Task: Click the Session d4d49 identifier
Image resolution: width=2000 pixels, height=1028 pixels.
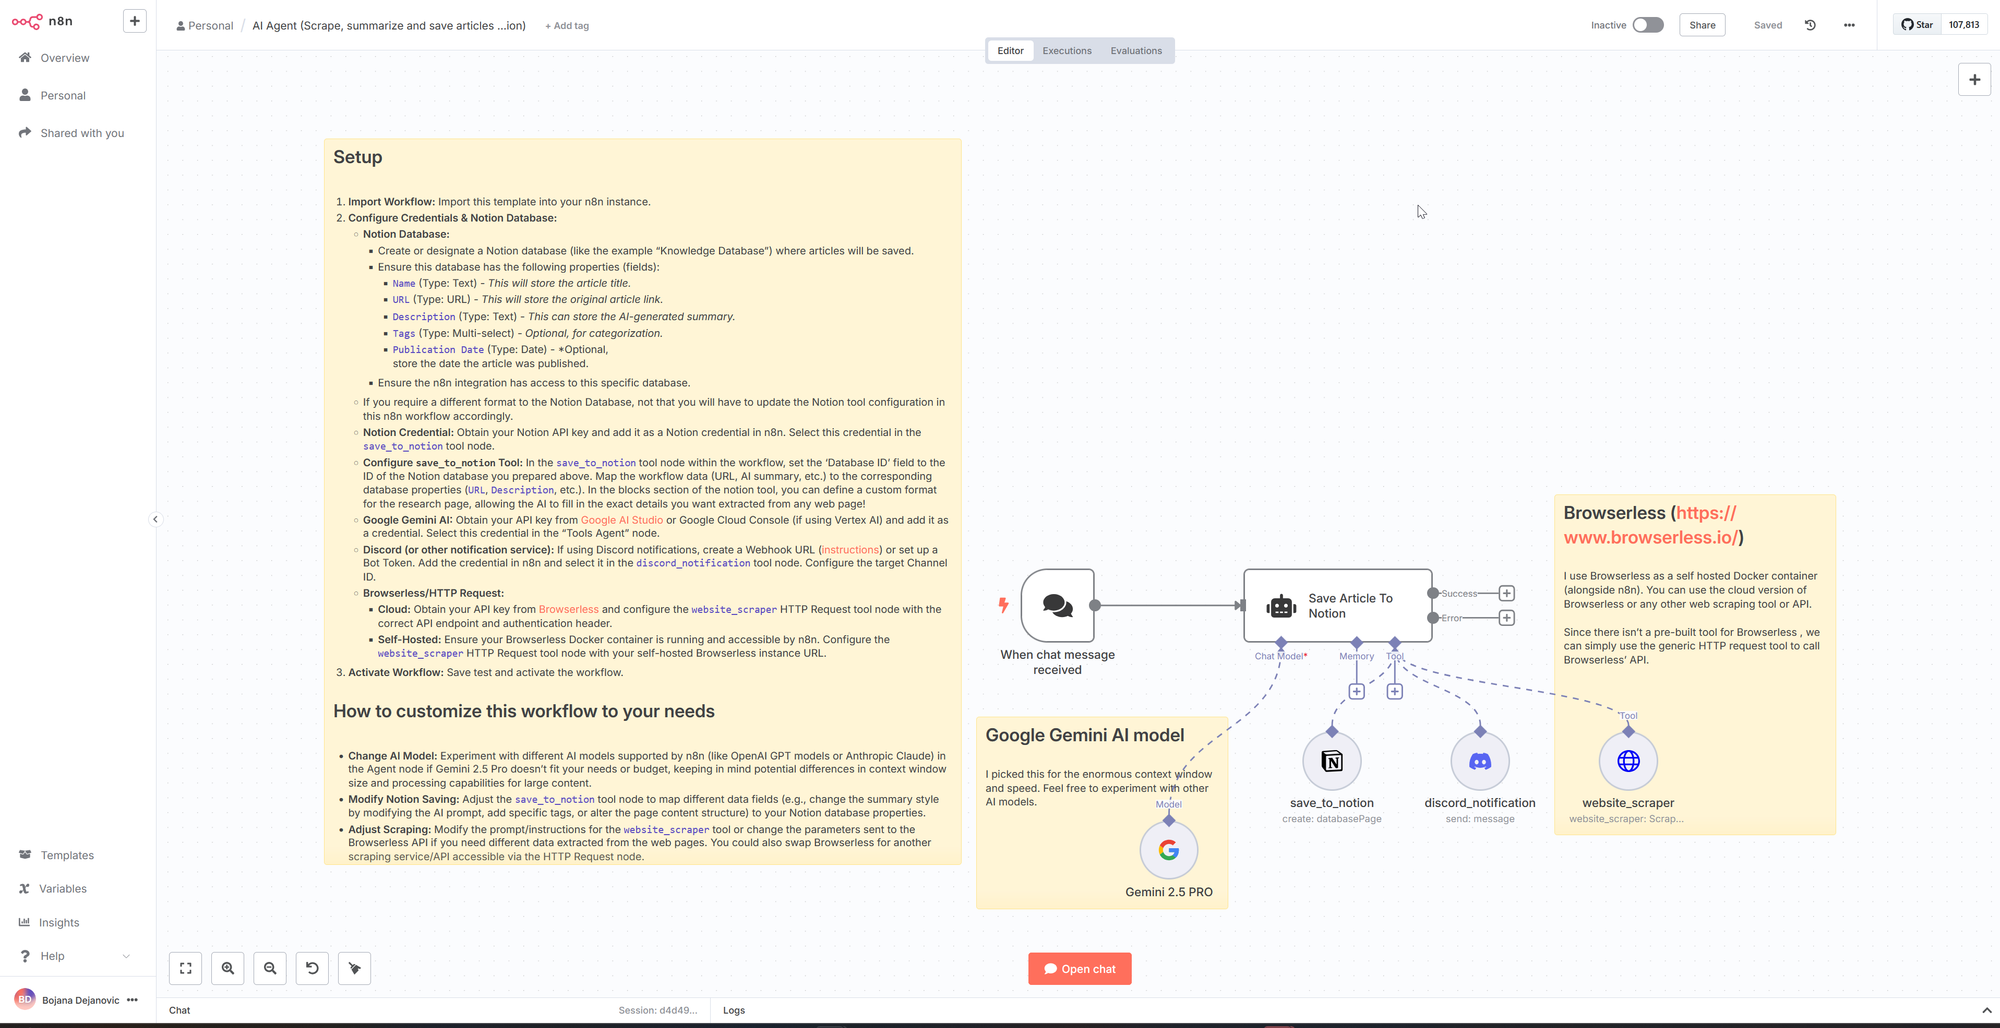Action: tap(658, 1010)
